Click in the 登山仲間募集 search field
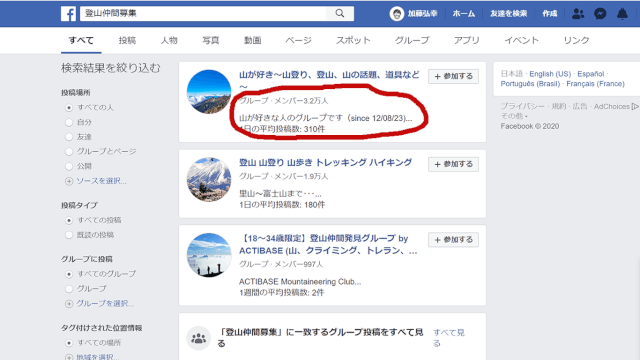The height and width of the screenshot is (360, 640). click(x=203, y=13)
